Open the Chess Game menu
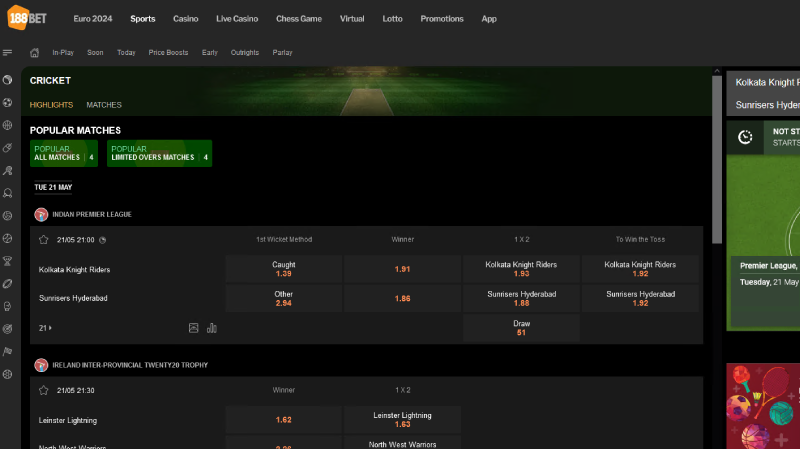The height and width of the screenshot is (449, 800). 299,19
